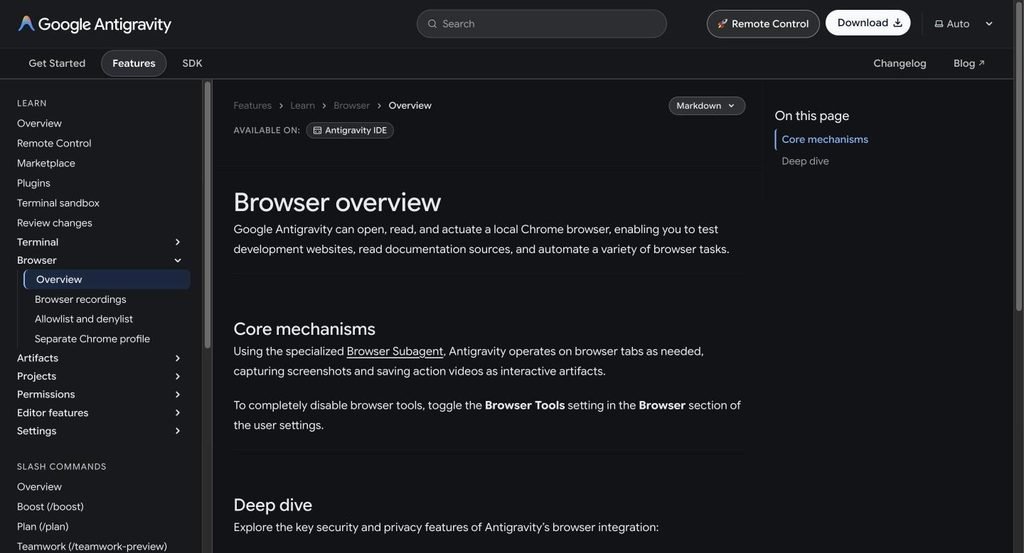Jump to Deep dive in page outline

point(805,161)
